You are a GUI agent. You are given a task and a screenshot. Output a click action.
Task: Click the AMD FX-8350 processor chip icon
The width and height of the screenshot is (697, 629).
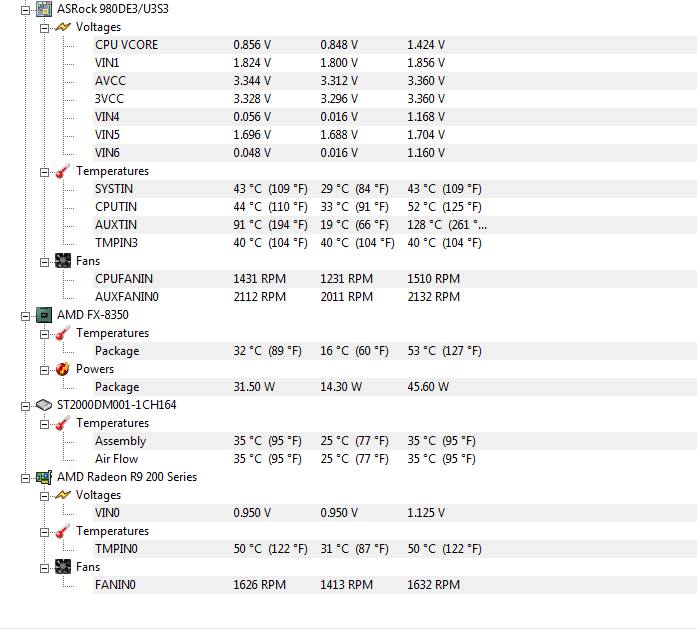pos(44,315)
